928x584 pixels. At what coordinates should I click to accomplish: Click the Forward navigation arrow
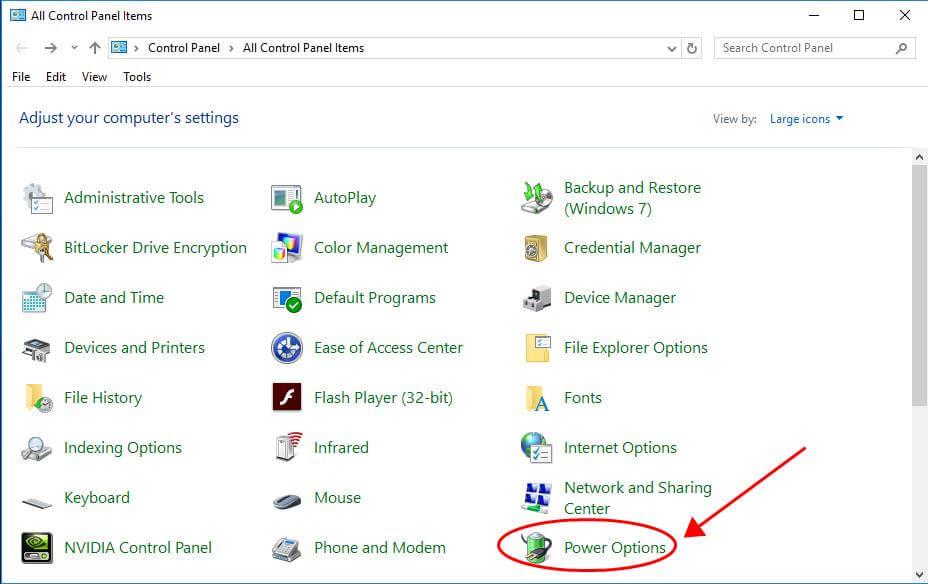[51, 48]
